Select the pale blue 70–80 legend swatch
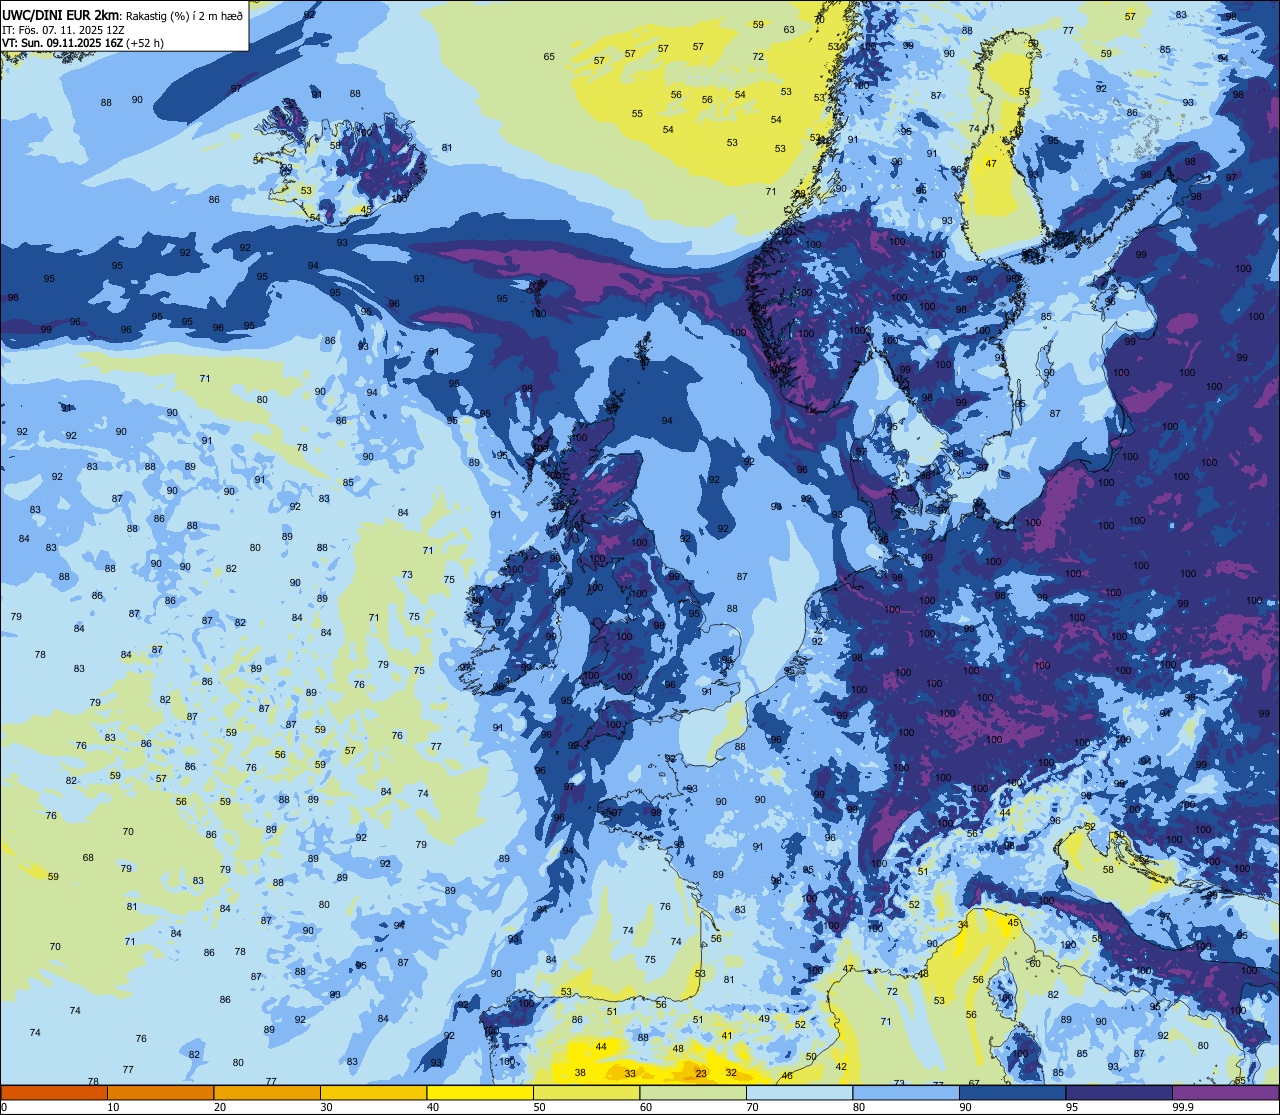This screenshot has width=1280, height=1115. [x=799, y=1092]
